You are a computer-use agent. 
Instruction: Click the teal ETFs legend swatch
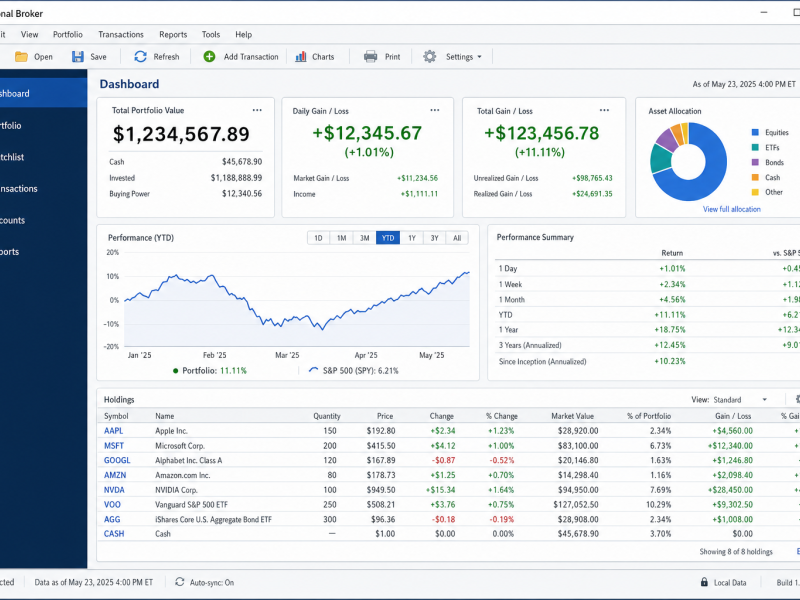coord(755,147)
